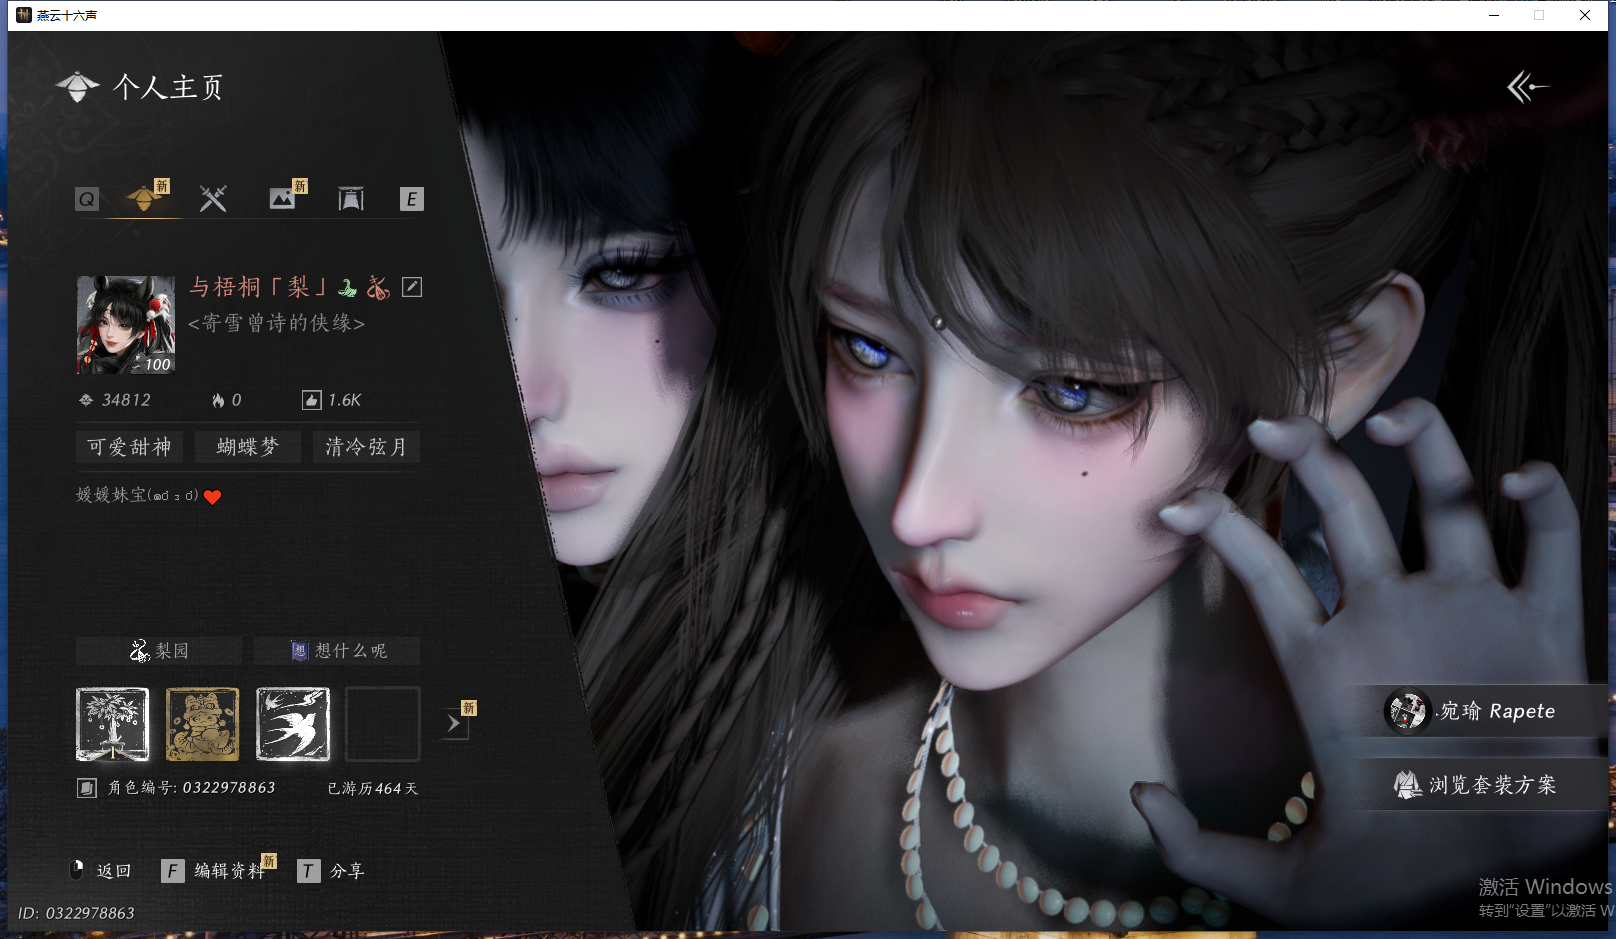The width and height of the screenshot is (1616, 939).
Task: Select the tree achievement badge
Action: pyautogui.click(x=113, y=724)
